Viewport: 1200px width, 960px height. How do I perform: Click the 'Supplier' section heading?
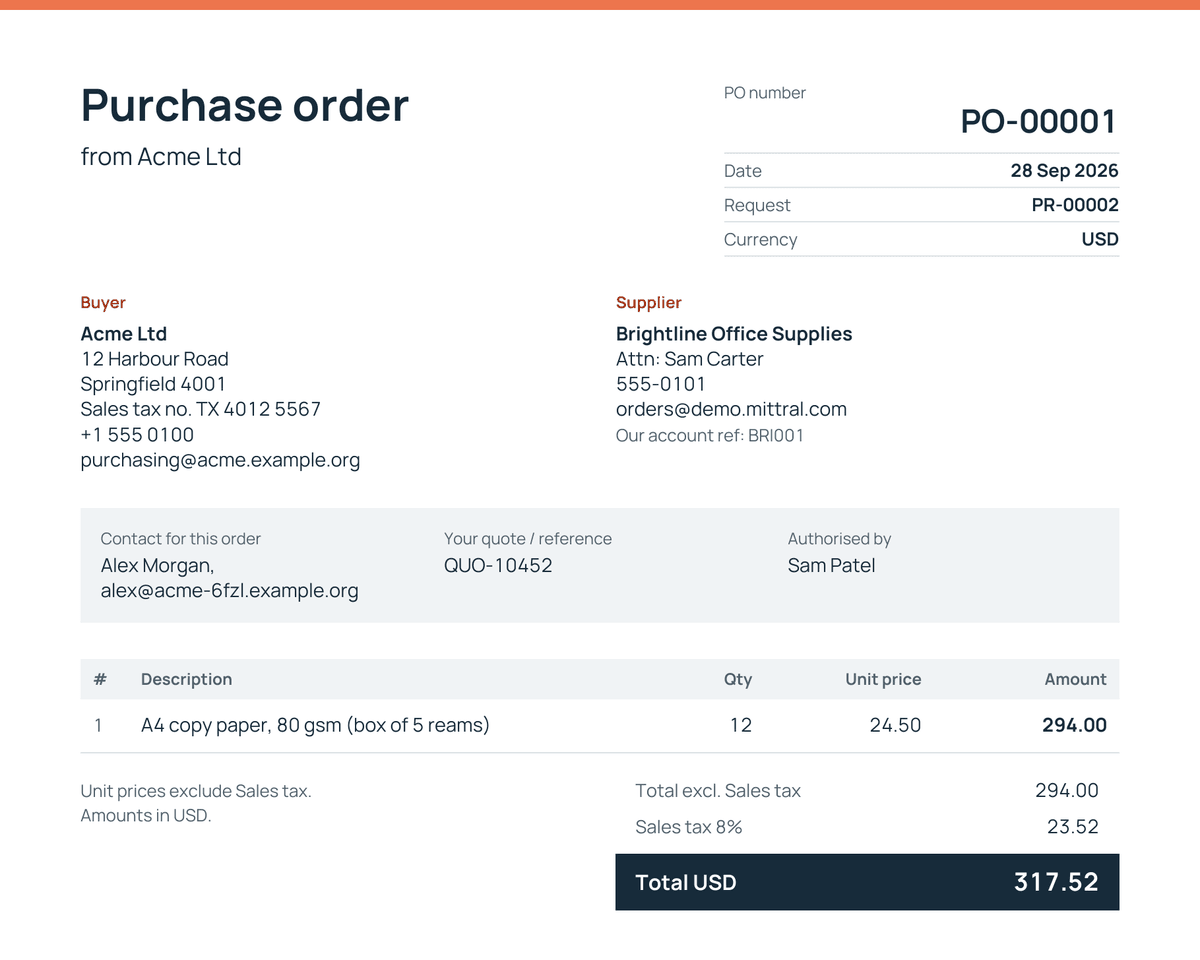point(649,302)
